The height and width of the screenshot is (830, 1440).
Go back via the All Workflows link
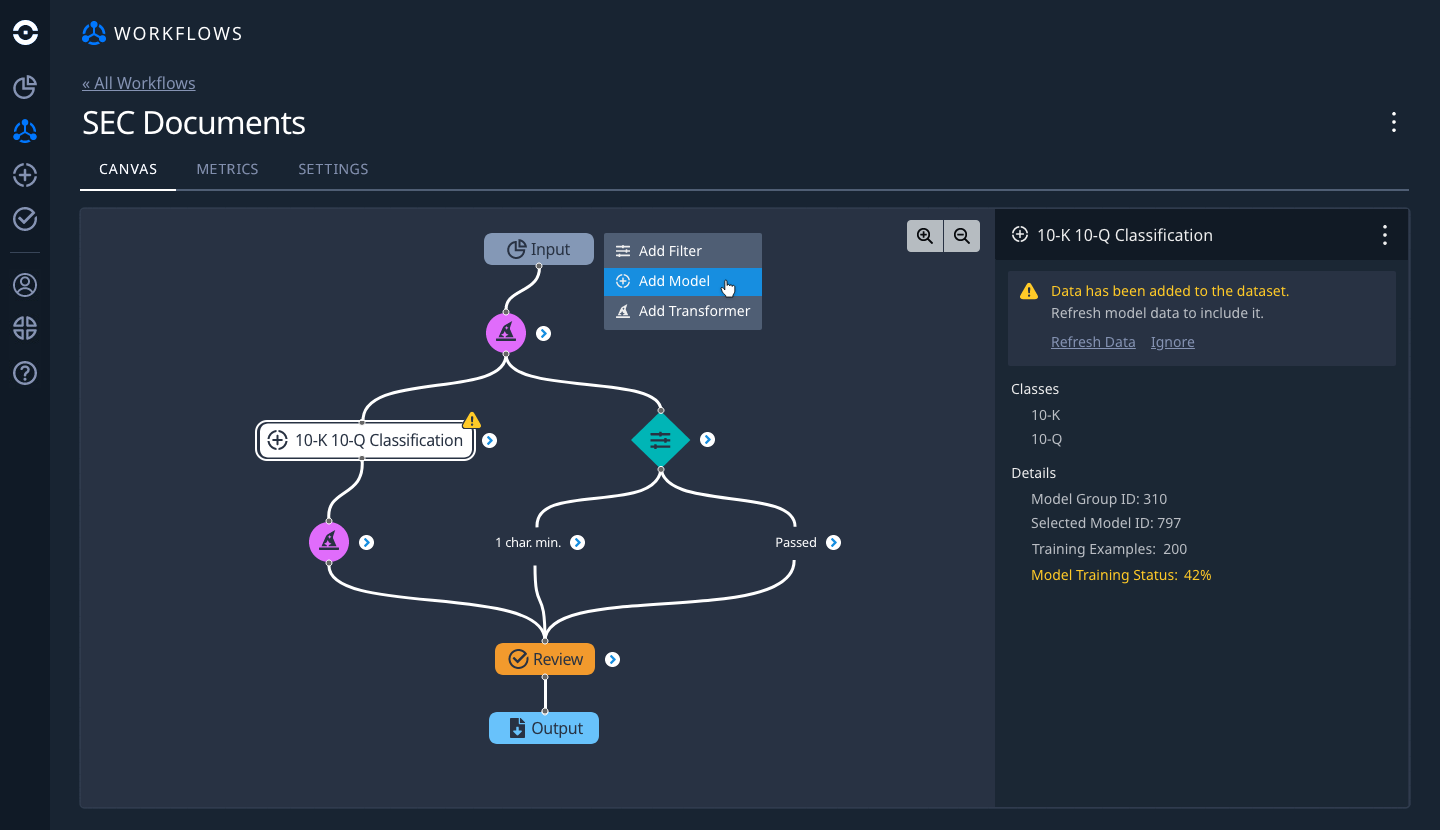coord(138,83)
